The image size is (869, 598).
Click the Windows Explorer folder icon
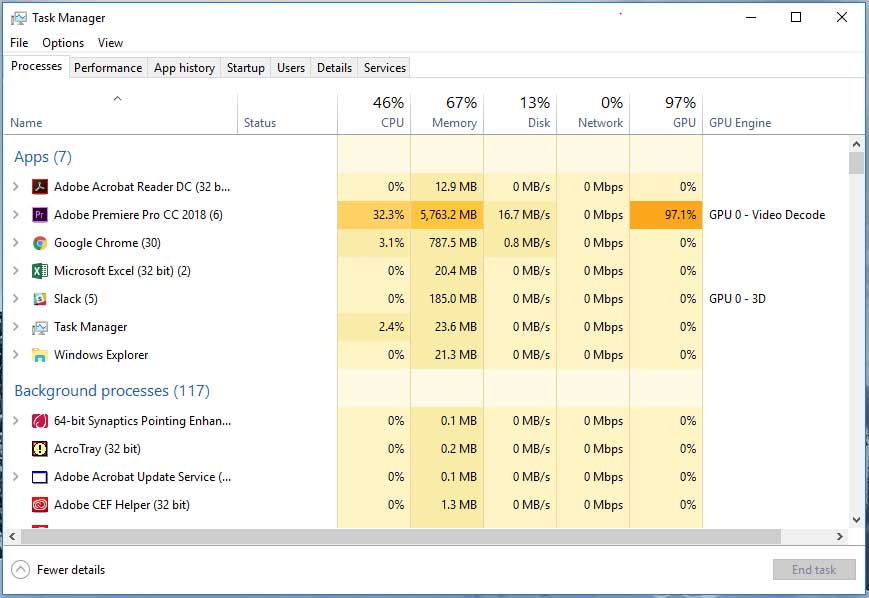coord(39,355)
